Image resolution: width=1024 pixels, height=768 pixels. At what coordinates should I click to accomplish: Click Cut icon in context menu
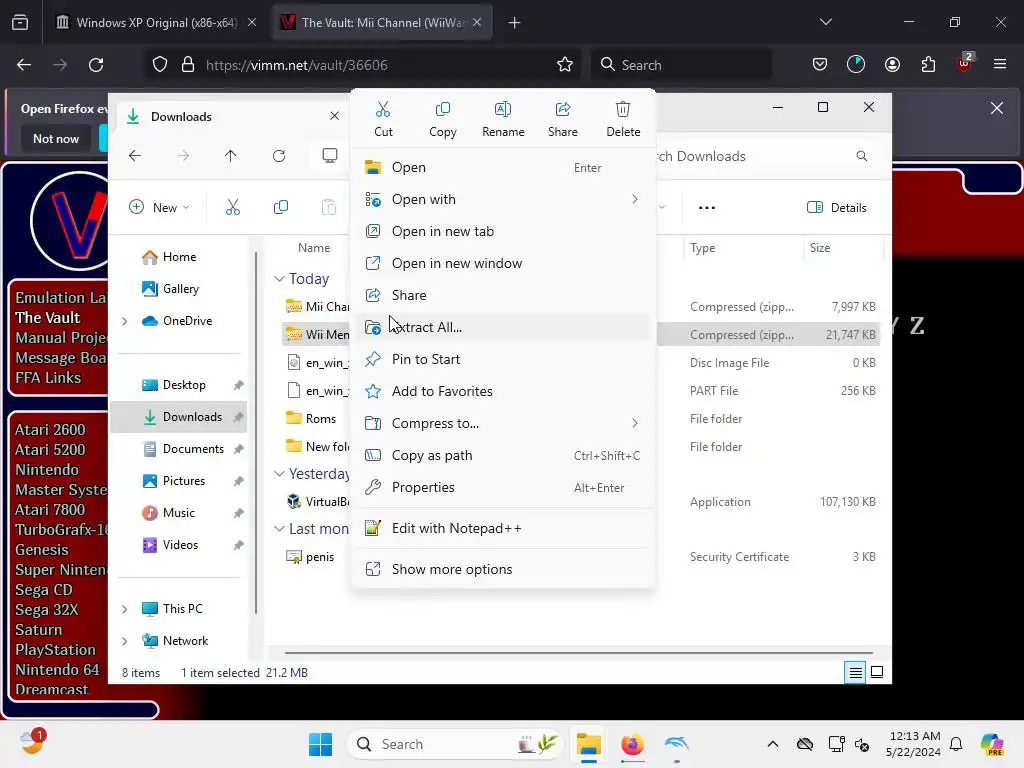coord(383,119)
